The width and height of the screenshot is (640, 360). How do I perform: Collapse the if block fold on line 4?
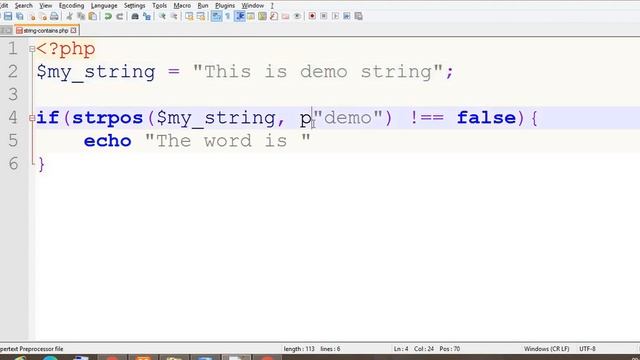32,118
